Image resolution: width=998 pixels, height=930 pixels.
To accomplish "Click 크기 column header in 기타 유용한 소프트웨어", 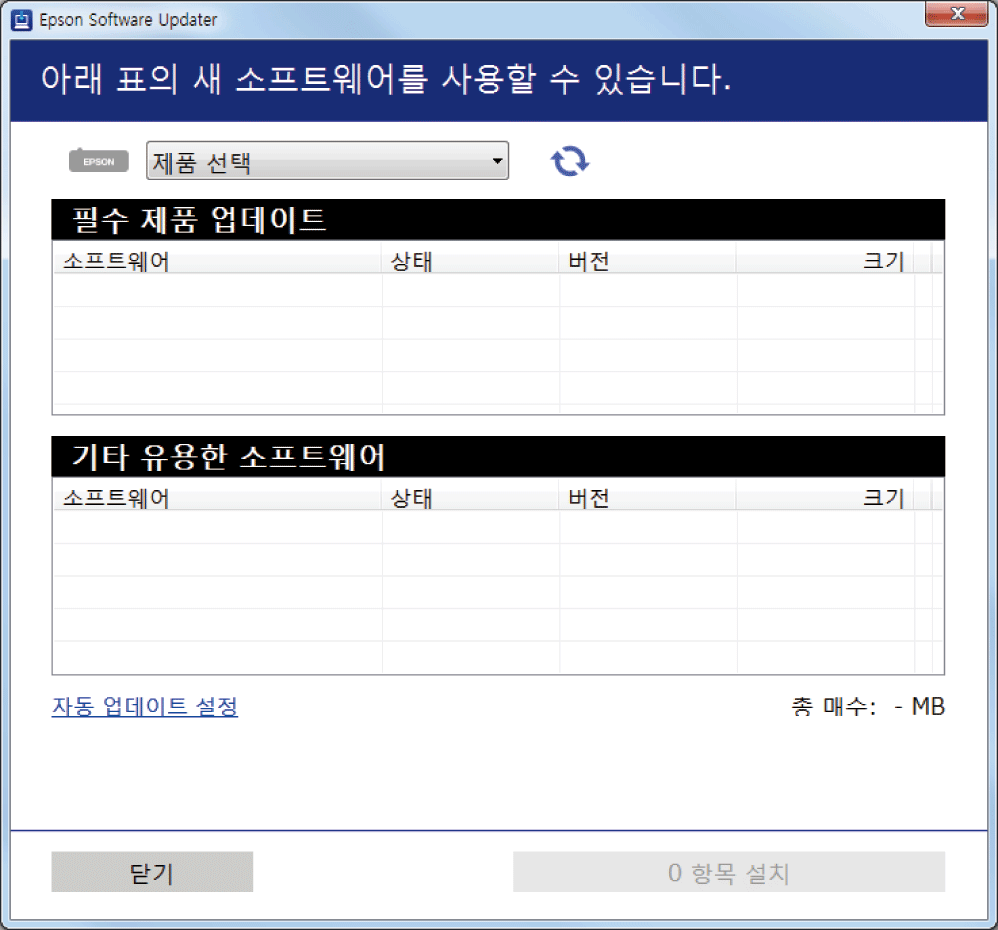I will 825,498.
